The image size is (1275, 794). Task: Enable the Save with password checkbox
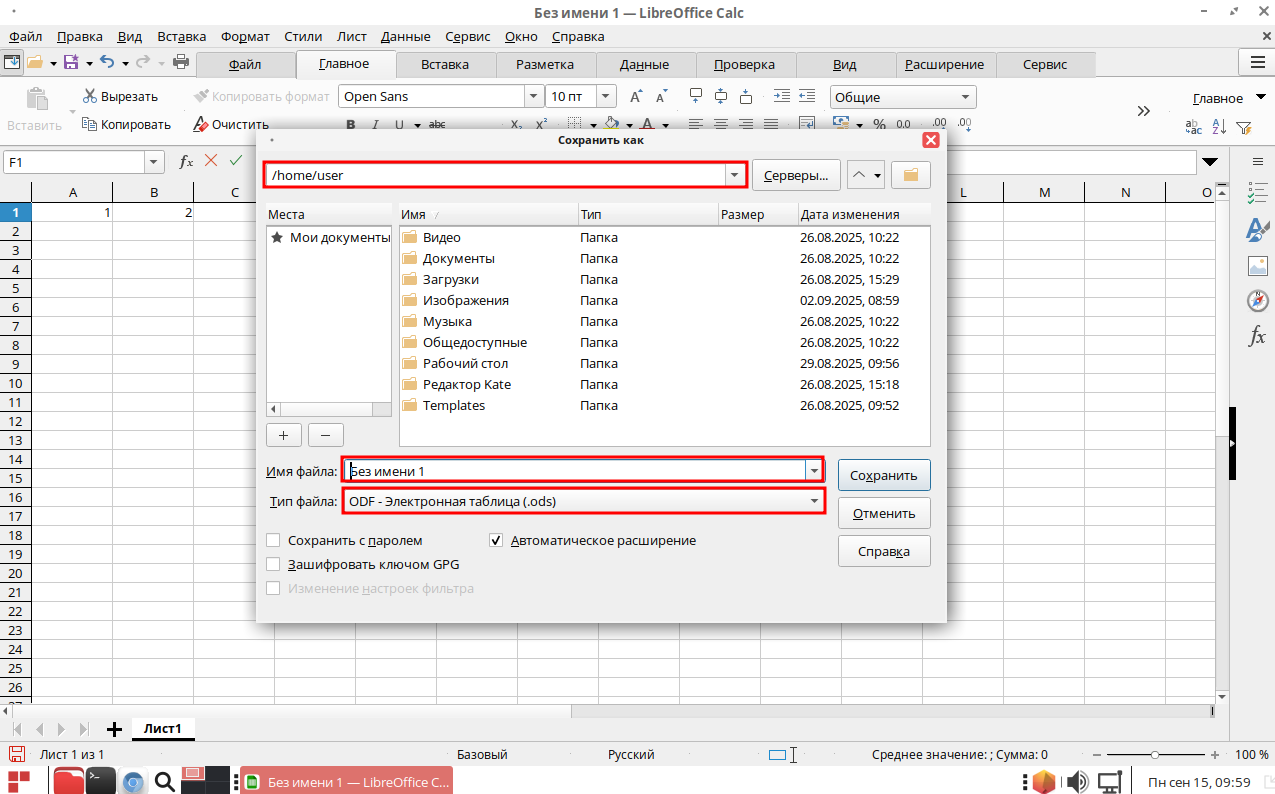coord(273,540)
